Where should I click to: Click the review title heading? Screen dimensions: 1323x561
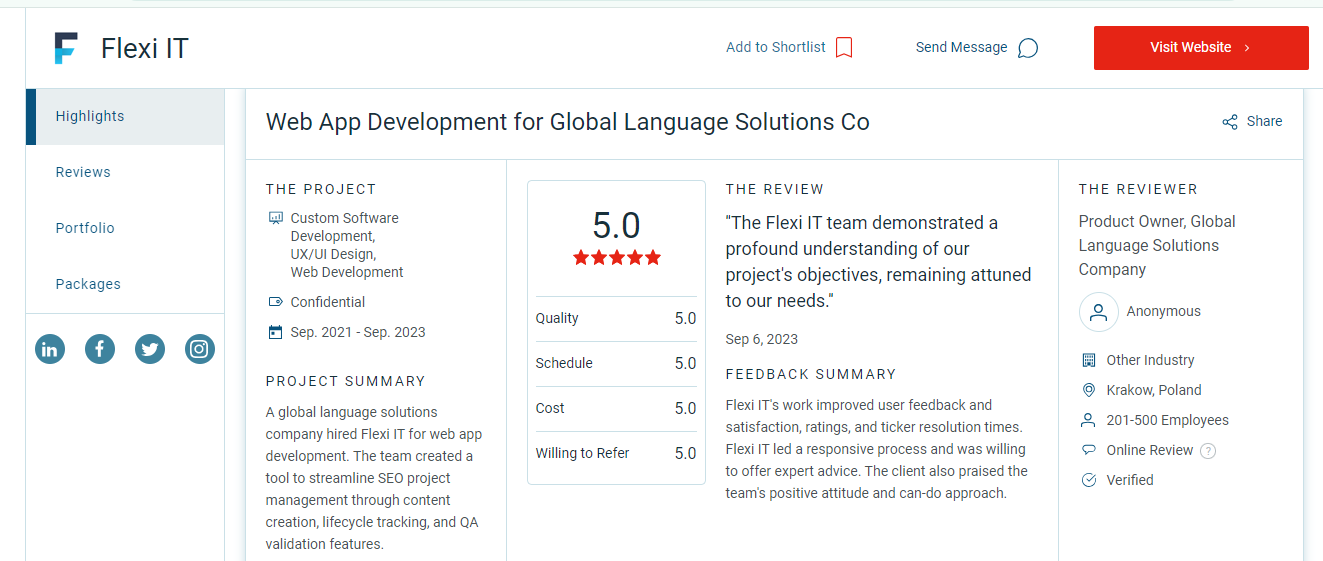tap(567, 122)
